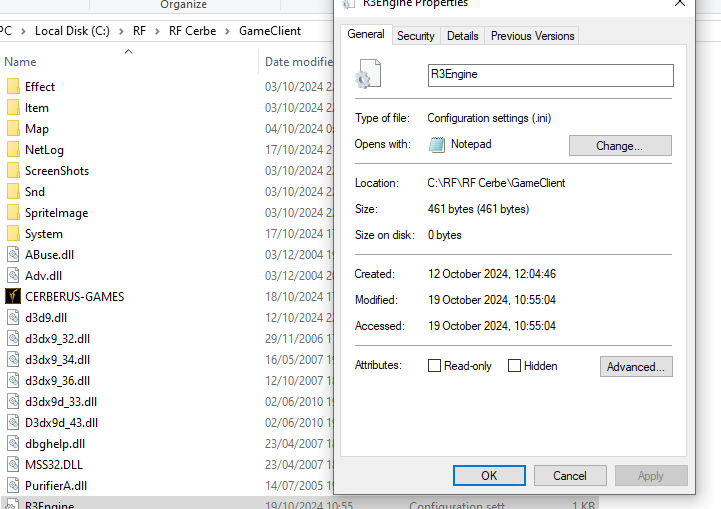Select the NetLog folder icon
The image size is (721, 509).
pos(13,150)
